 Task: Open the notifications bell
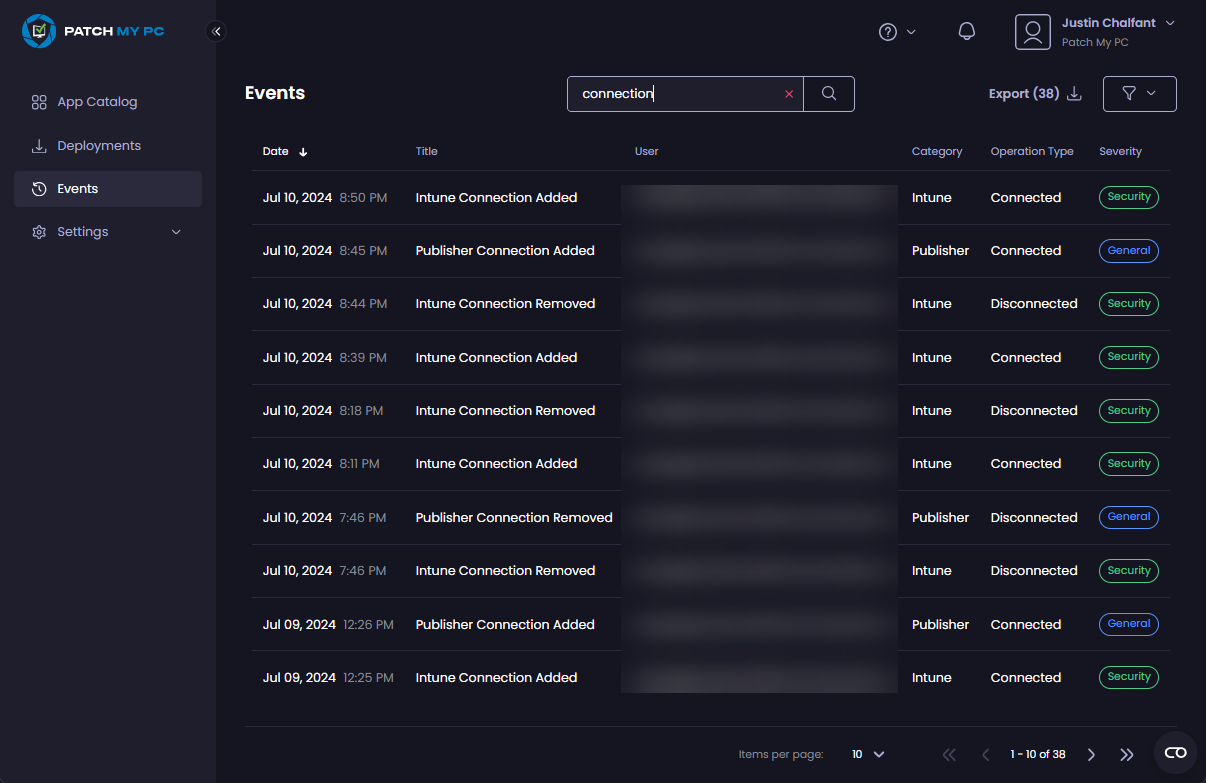coord(966,32)
